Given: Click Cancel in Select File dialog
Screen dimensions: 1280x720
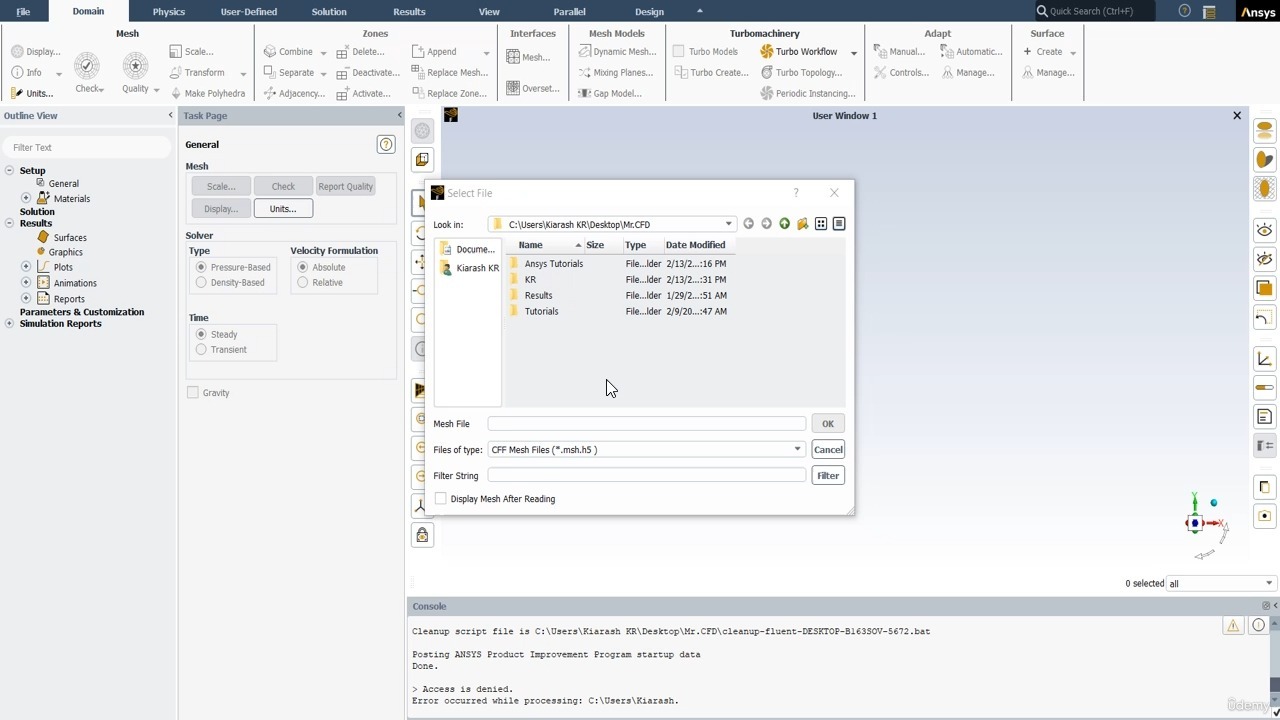Looking at the screenshot, I should (828, 449).
